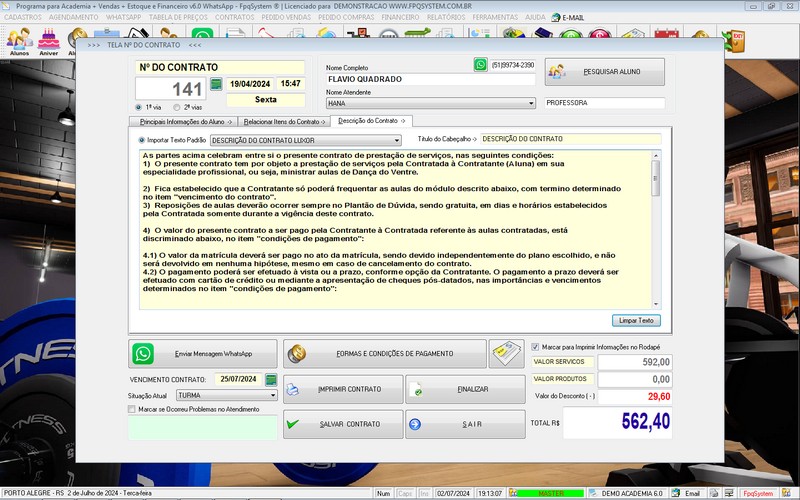Screen dimensions: 800x500
Task: Click the contract date field 19/04/2024
Action: click(x=250, y=84)
